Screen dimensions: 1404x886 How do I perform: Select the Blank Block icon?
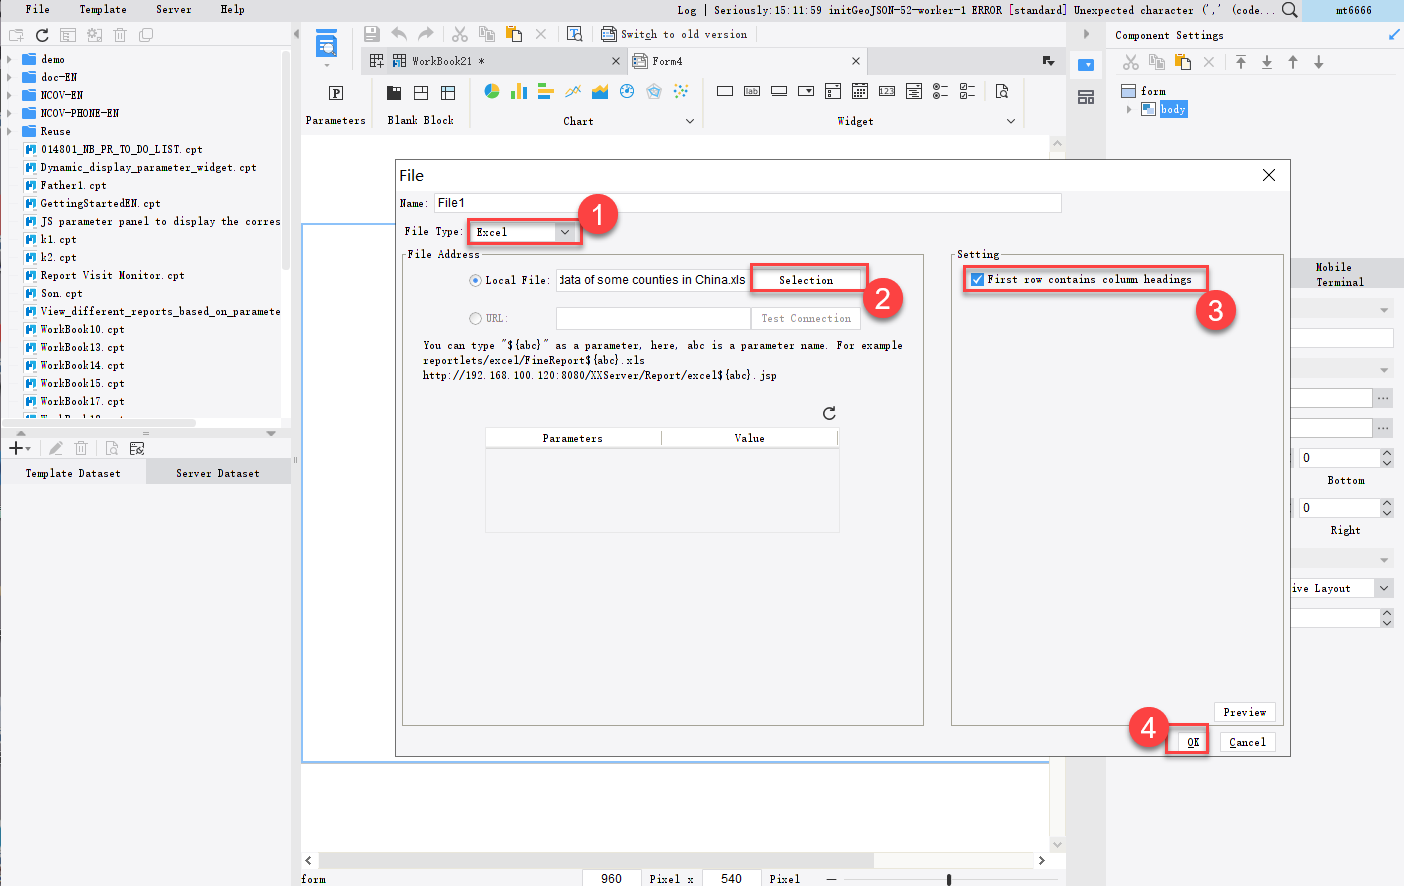click(393, 91)
